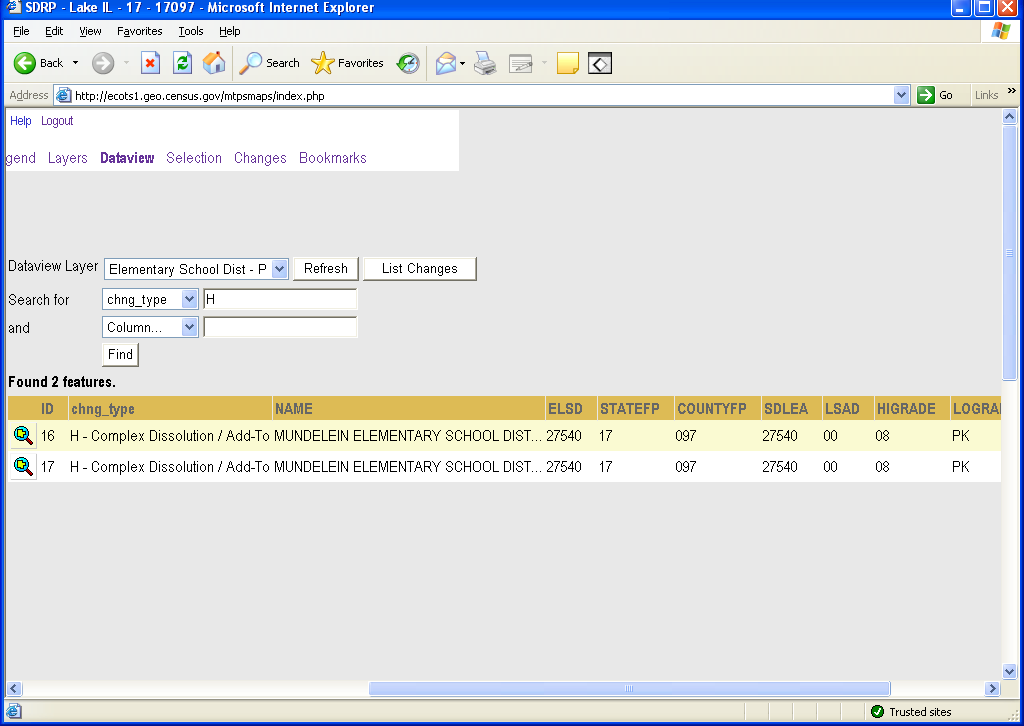Click the Print toolbar icon
The width and height of the screenshot is (1024, 726).
(485, 63)
